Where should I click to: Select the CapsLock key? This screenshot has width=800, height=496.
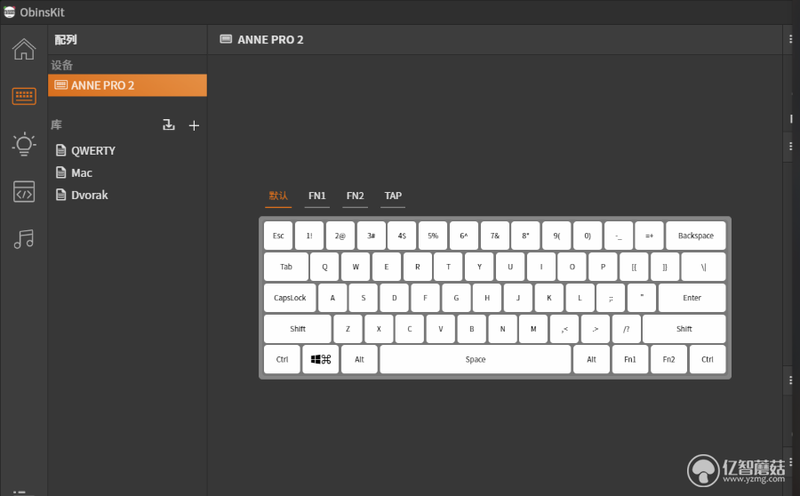coord(290,298)
